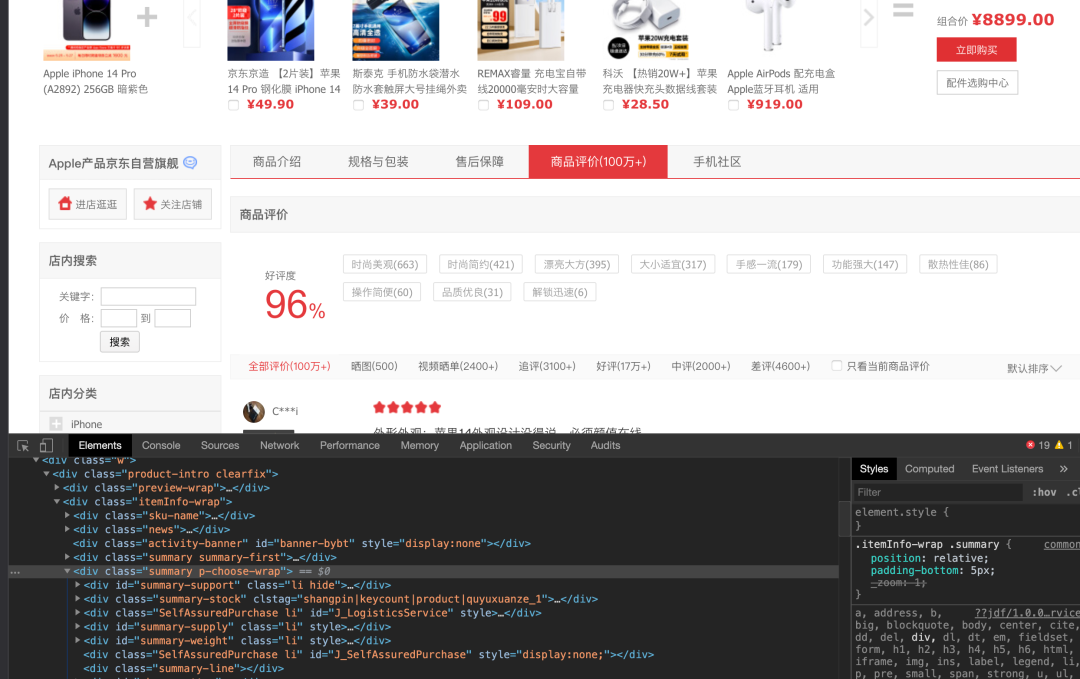Click the 关键字 keyword input field
The height and width of the screenshot is (679, 1080).
[148, 297]
